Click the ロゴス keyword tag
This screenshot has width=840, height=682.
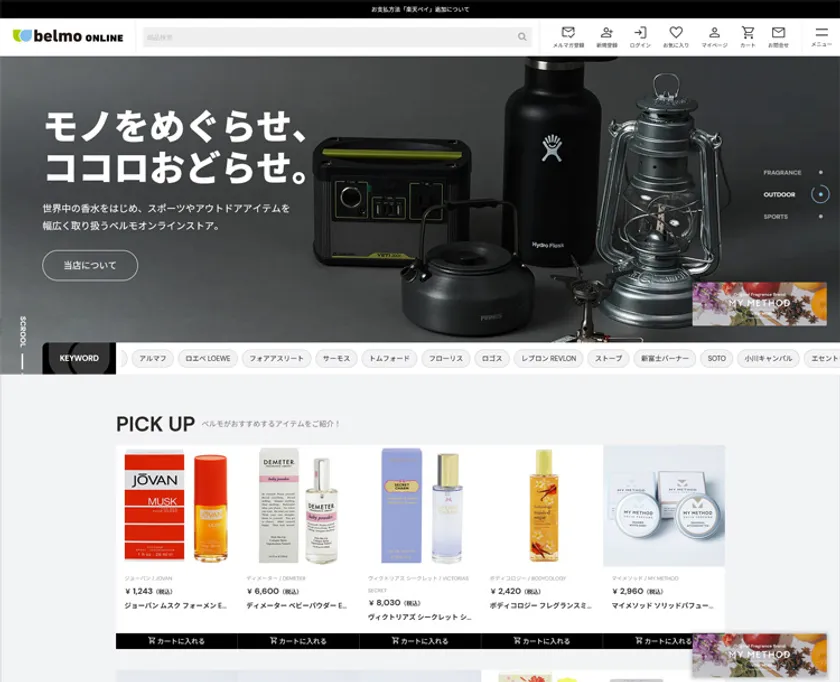click(492, 358)
